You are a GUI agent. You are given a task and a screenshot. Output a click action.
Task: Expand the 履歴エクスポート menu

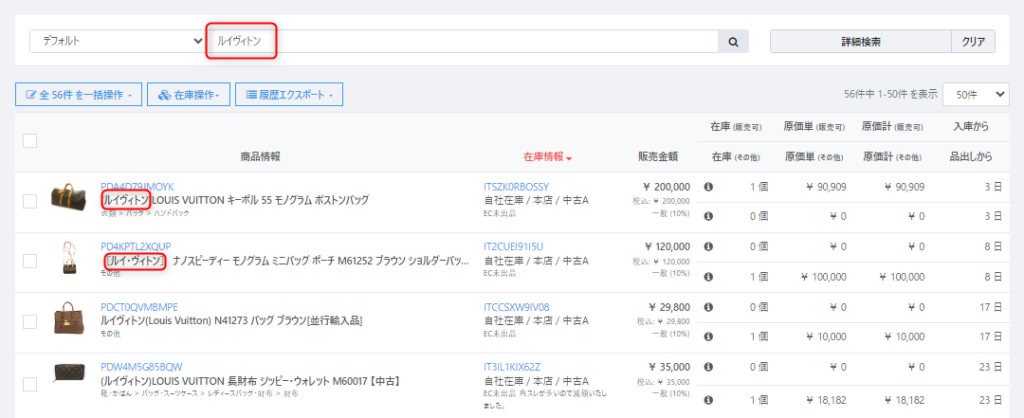pyautogui.click(x=289, y=95)
